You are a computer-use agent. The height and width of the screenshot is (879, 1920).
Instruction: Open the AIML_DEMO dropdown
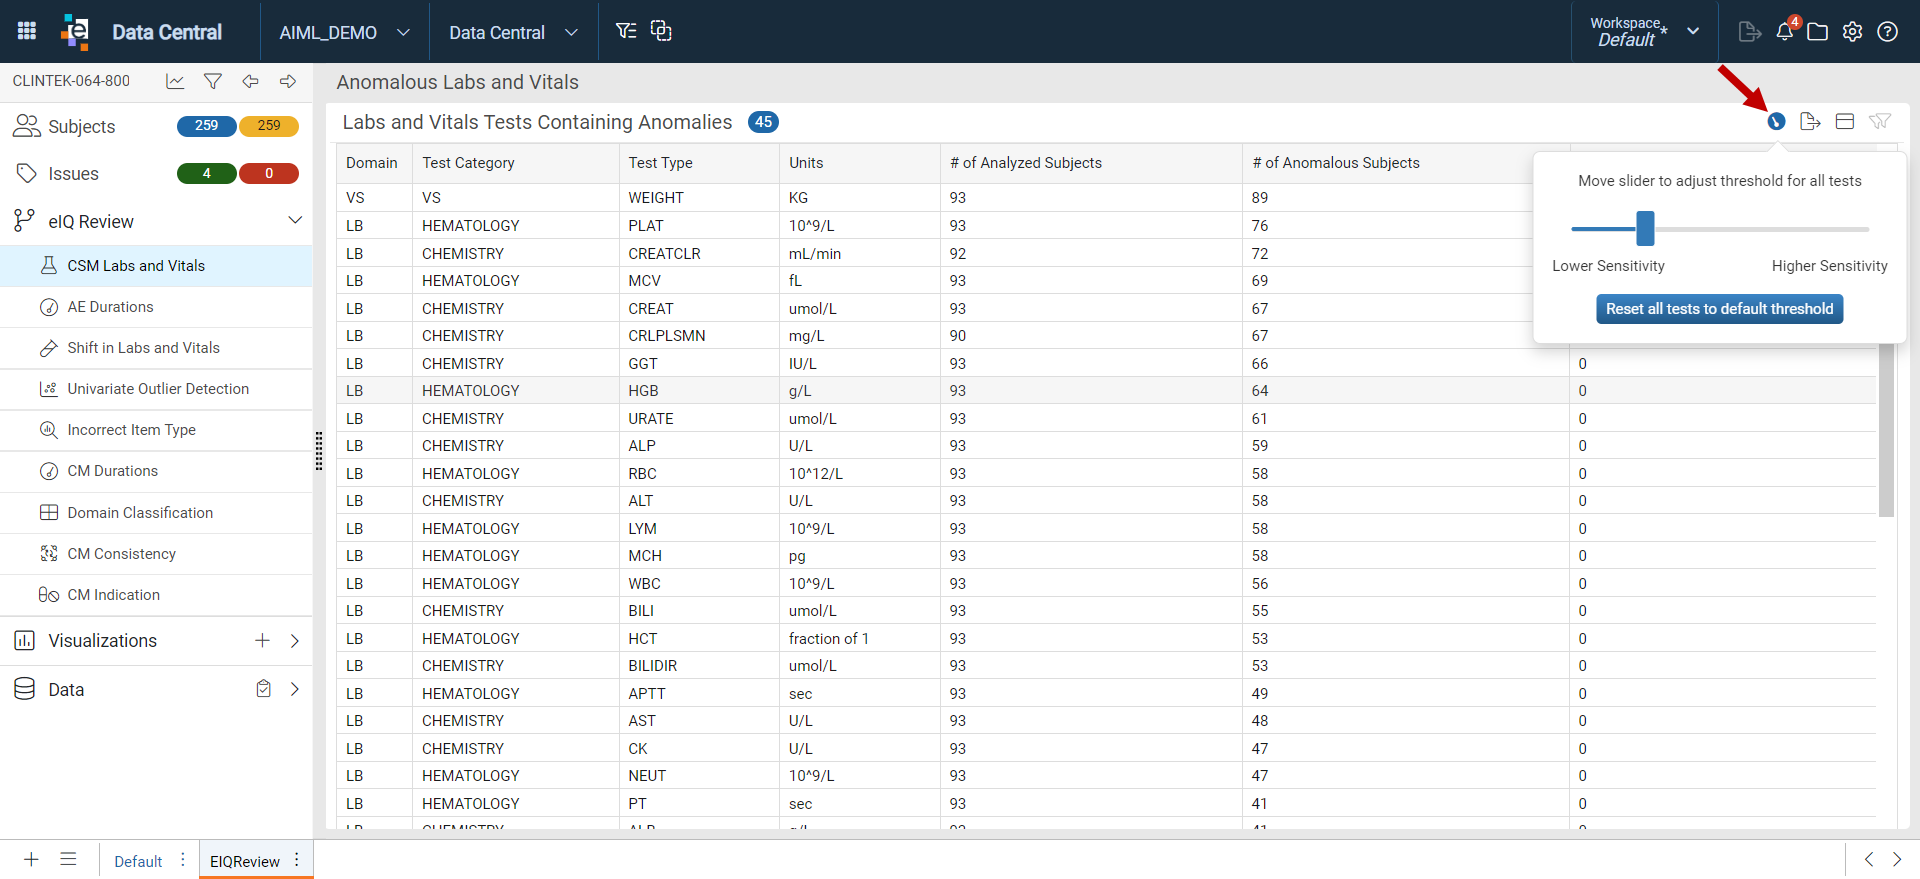(344, 32)
